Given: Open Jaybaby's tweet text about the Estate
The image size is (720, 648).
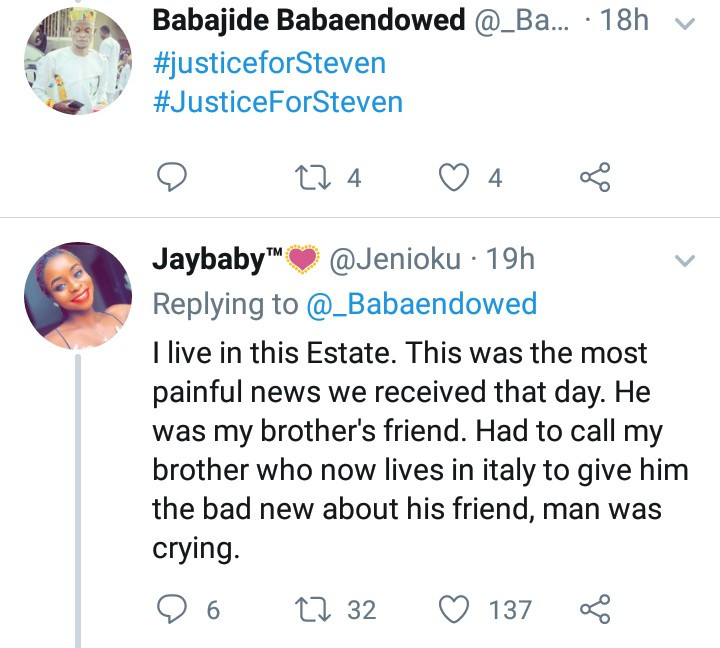Looking at the screenshot, I should (x=421, y=451).
